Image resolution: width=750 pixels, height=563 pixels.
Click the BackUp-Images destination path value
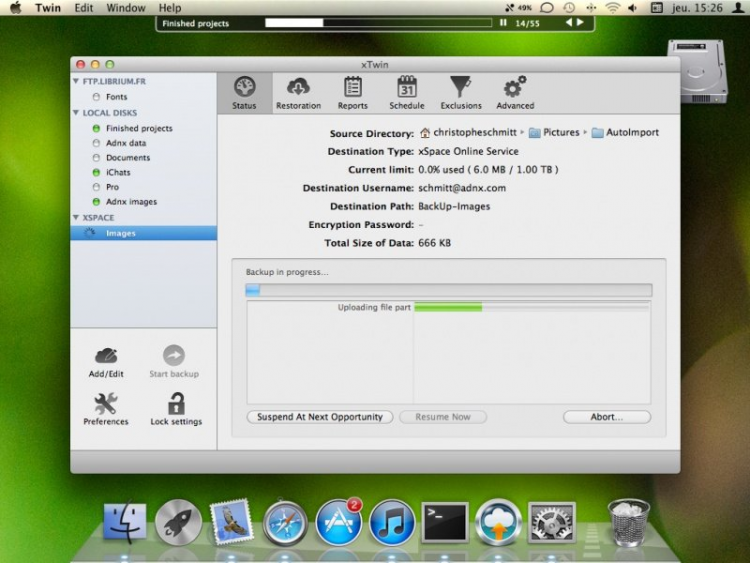454,206
